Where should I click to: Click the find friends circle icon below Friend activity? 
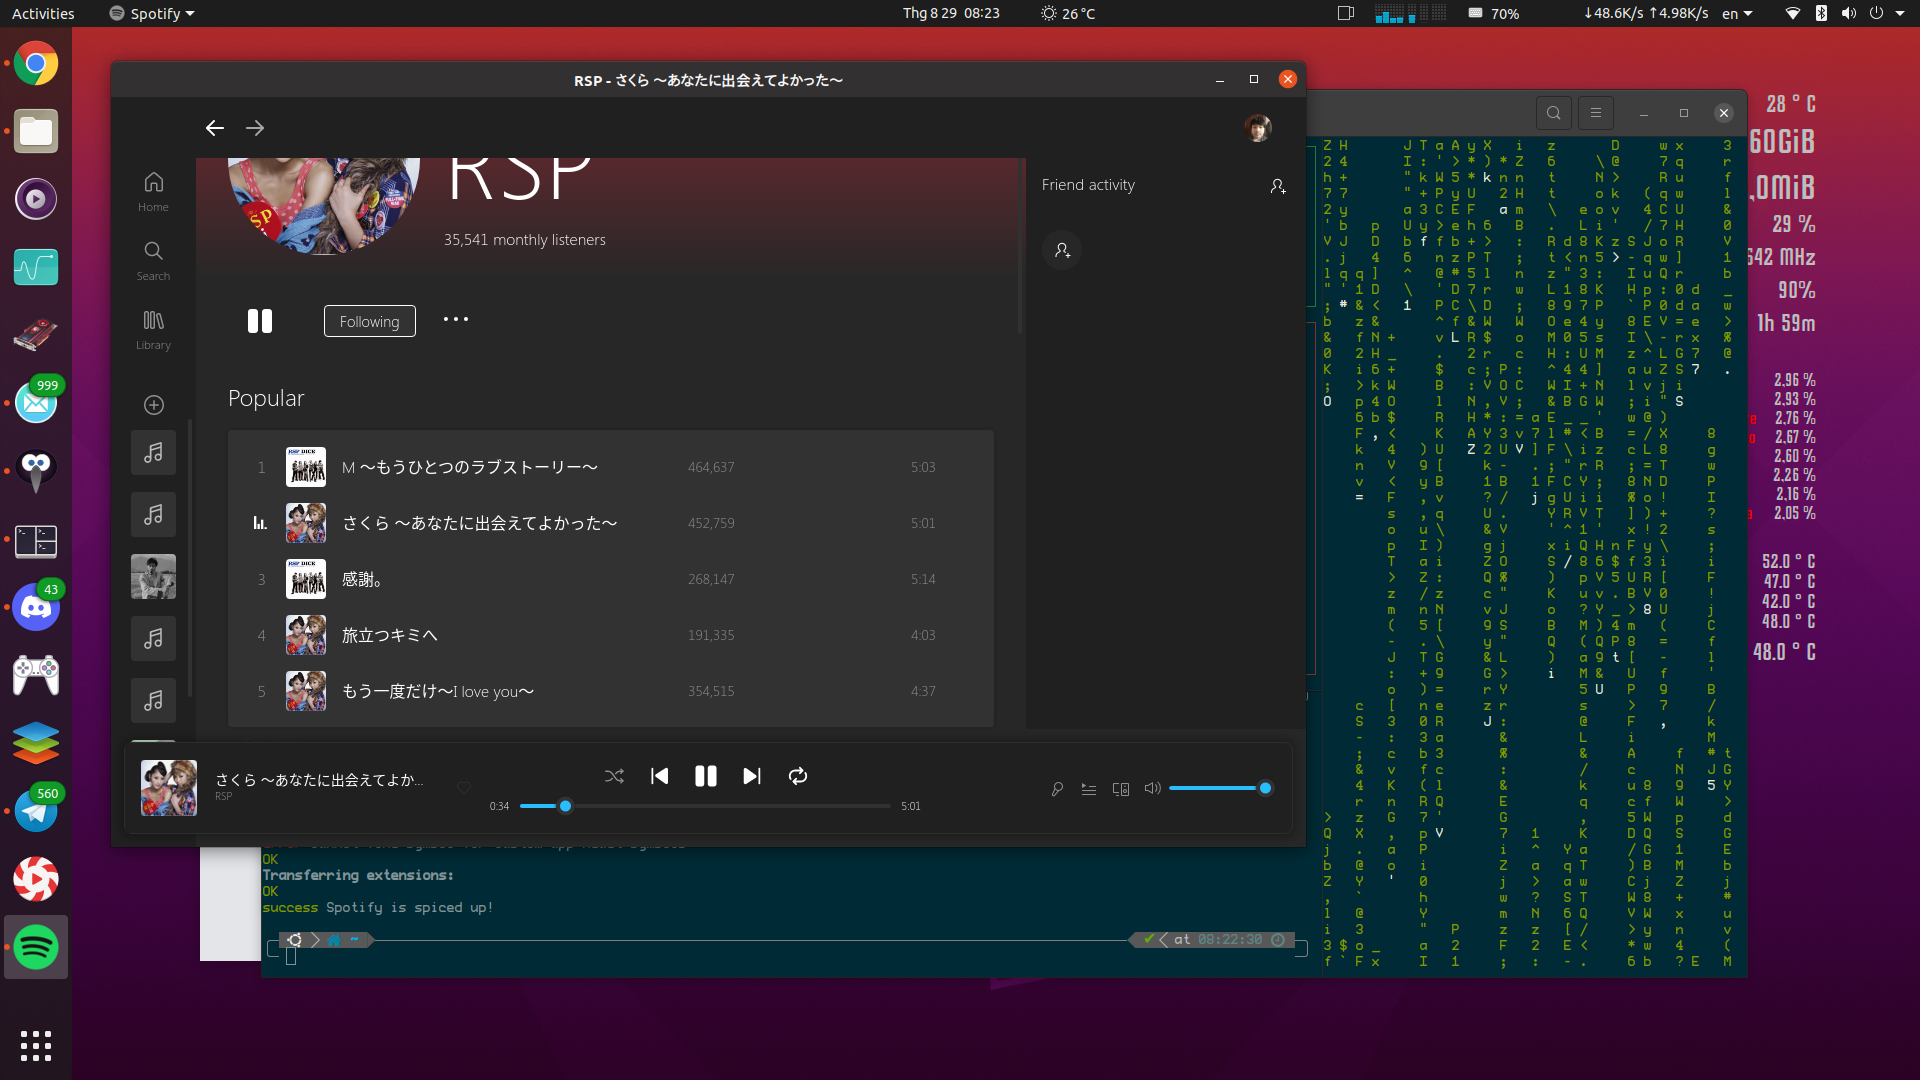pyautogui.click(x=1062, y=250)
